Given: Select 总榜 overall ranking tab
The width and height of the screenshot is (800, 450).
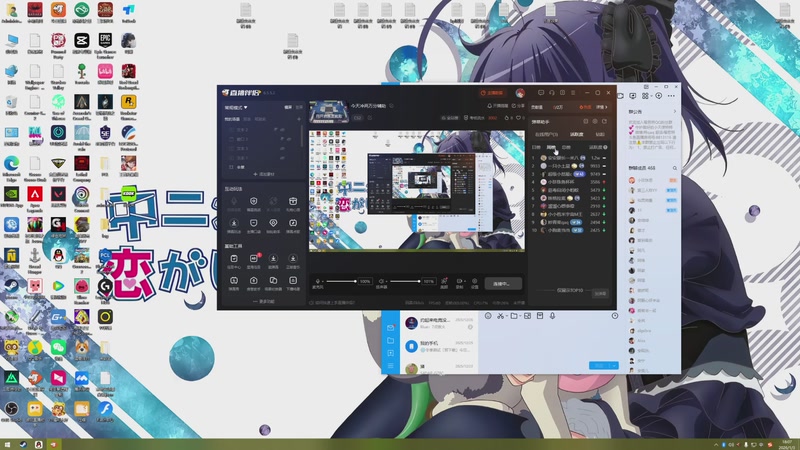Looking at the screenshot, I should point(566,147).
